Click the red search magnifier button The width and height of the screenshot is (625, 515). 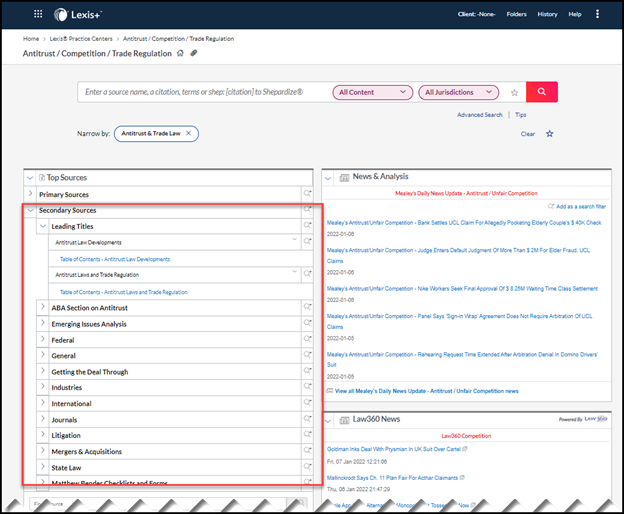542,92
